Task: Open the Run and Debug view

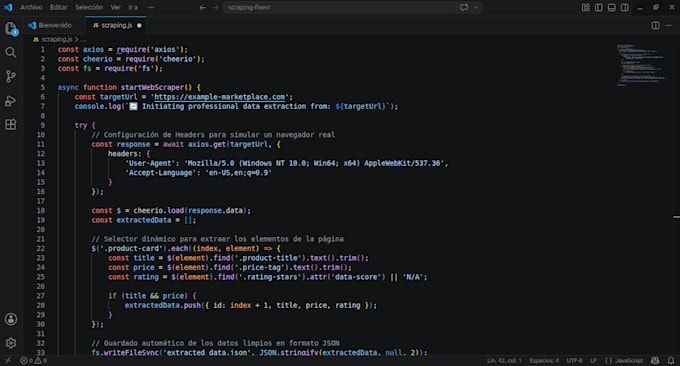Action: [x=11, y=101]
